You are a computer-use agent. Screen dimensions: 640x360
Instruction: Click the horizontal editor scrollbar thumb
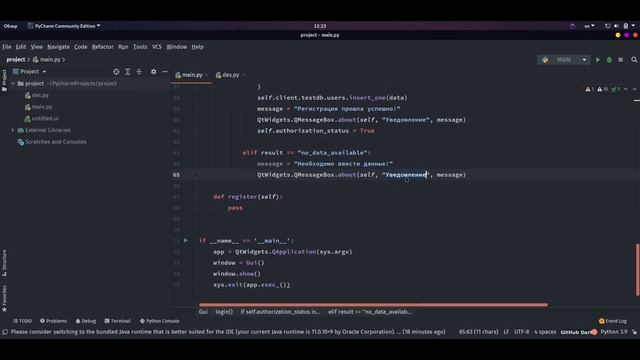(x=373, y=304)
